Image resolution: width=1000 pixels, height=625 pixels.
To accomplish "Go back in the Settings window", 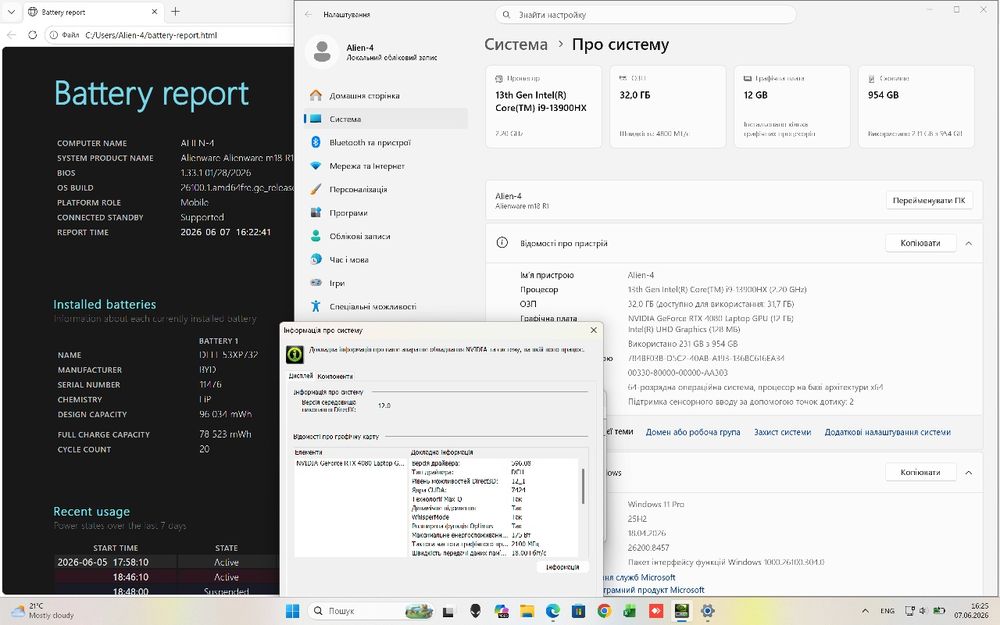I will point(309,14).
